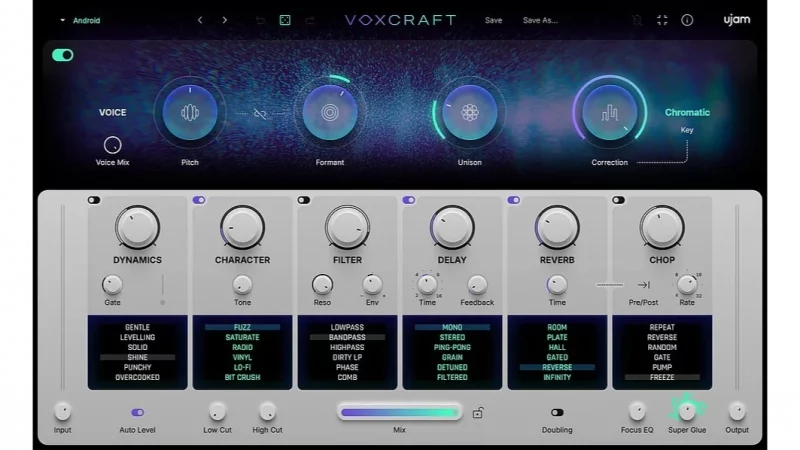Screen dimensions: 800x450
Task: Click the Delay Time knob
Action: 427,285
